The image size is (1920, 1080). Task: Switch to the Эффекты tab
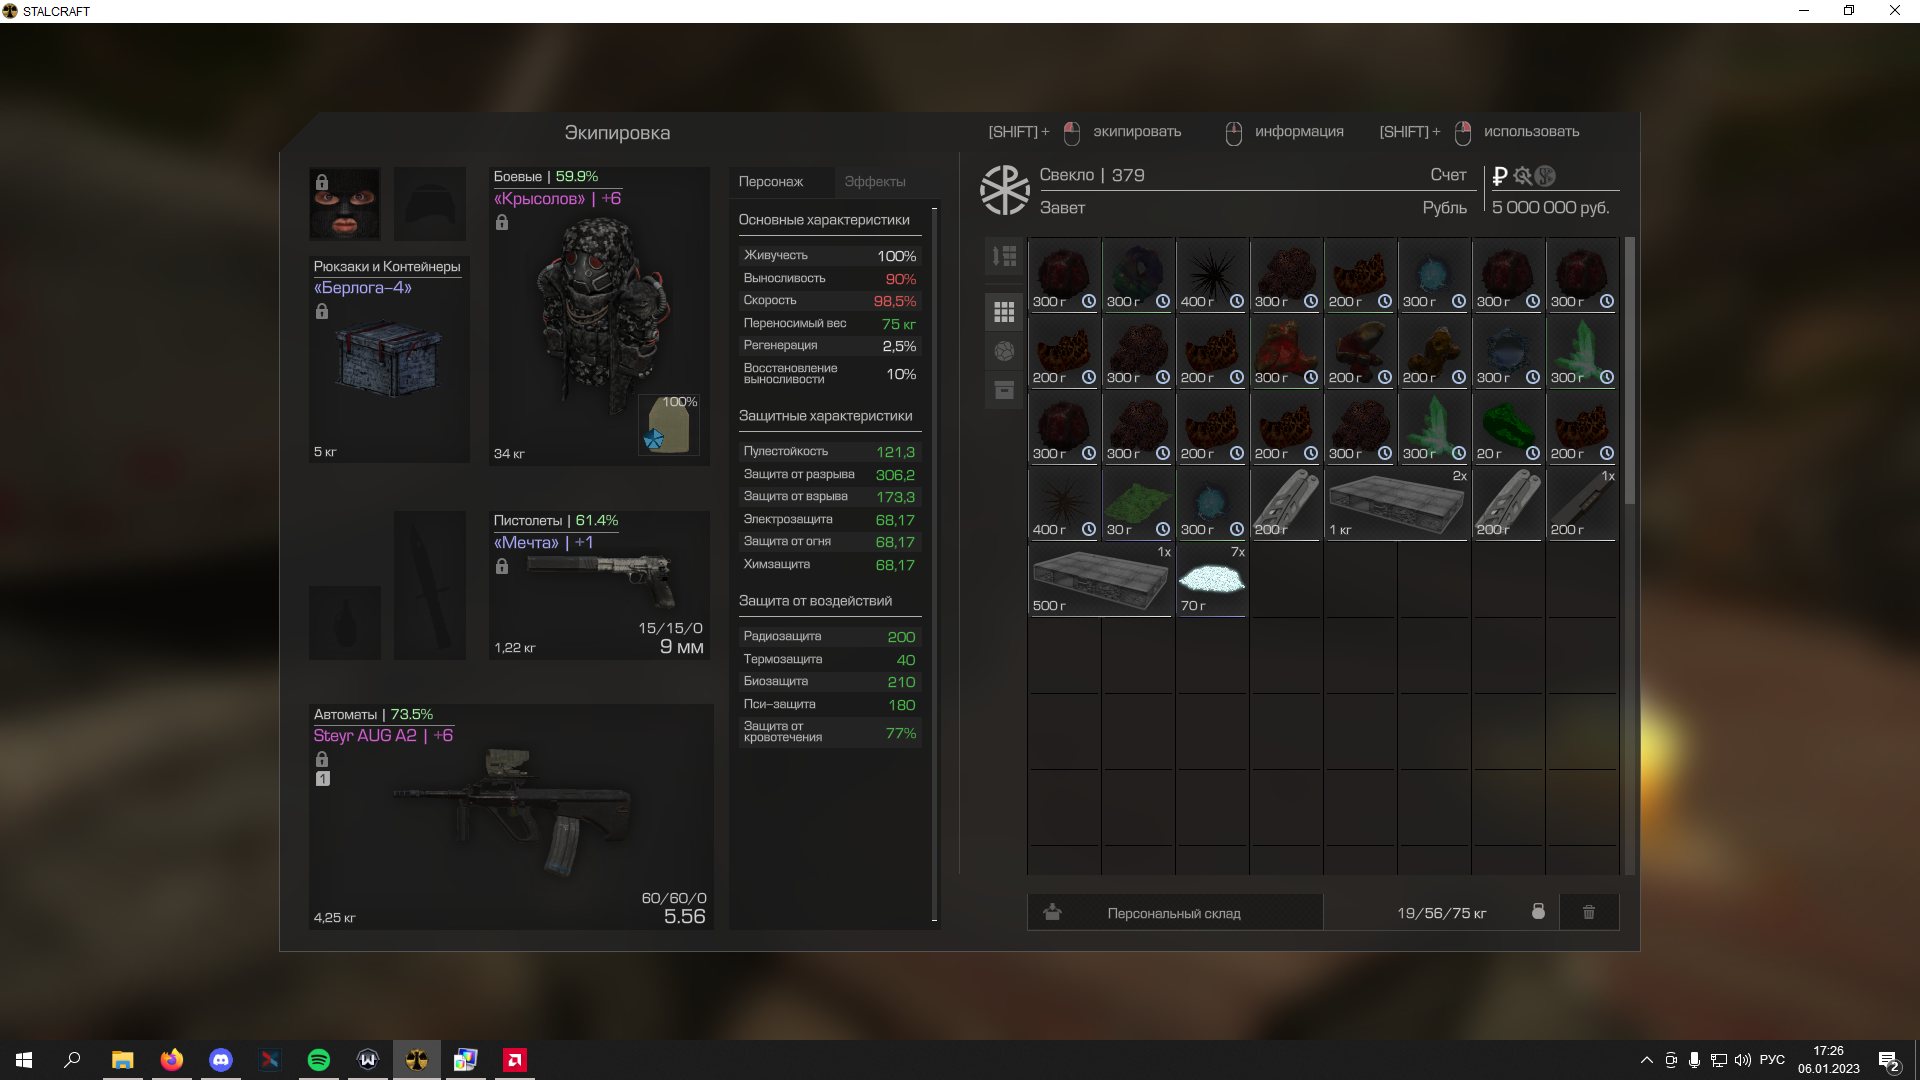point(875,181)
